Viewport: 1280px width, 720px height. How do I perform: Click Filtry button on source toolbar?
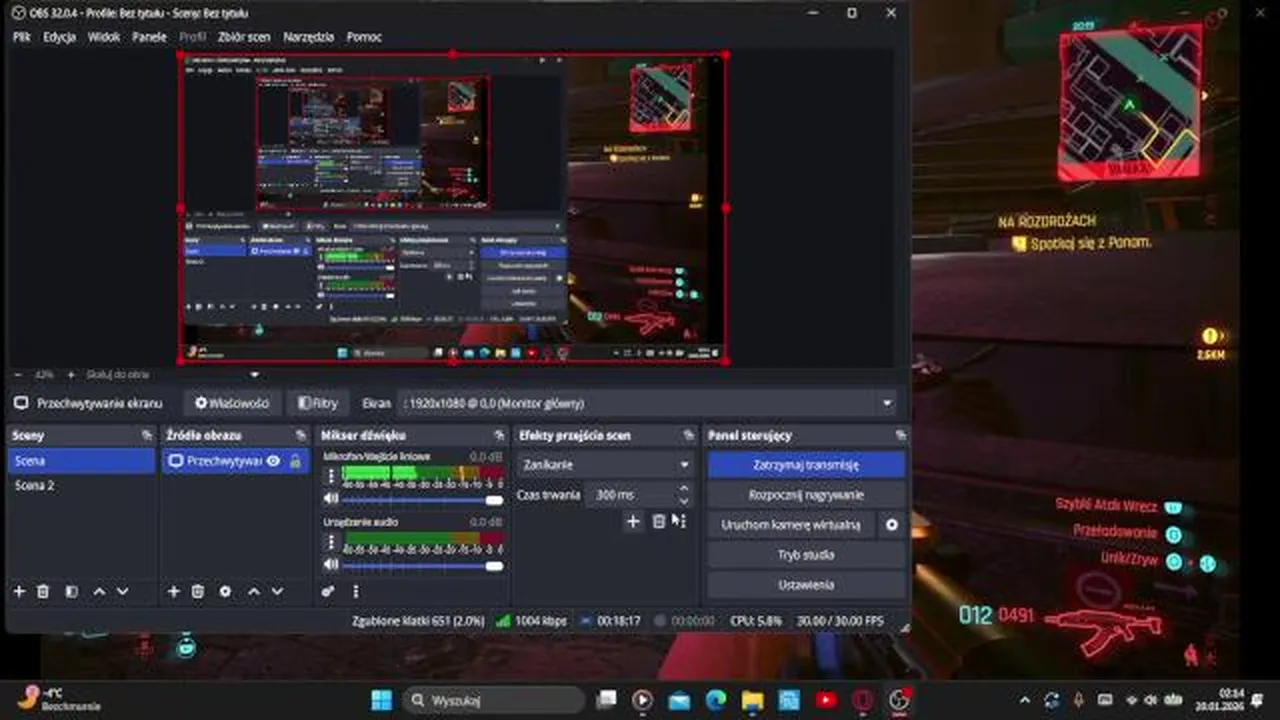[x=317, y=403]
